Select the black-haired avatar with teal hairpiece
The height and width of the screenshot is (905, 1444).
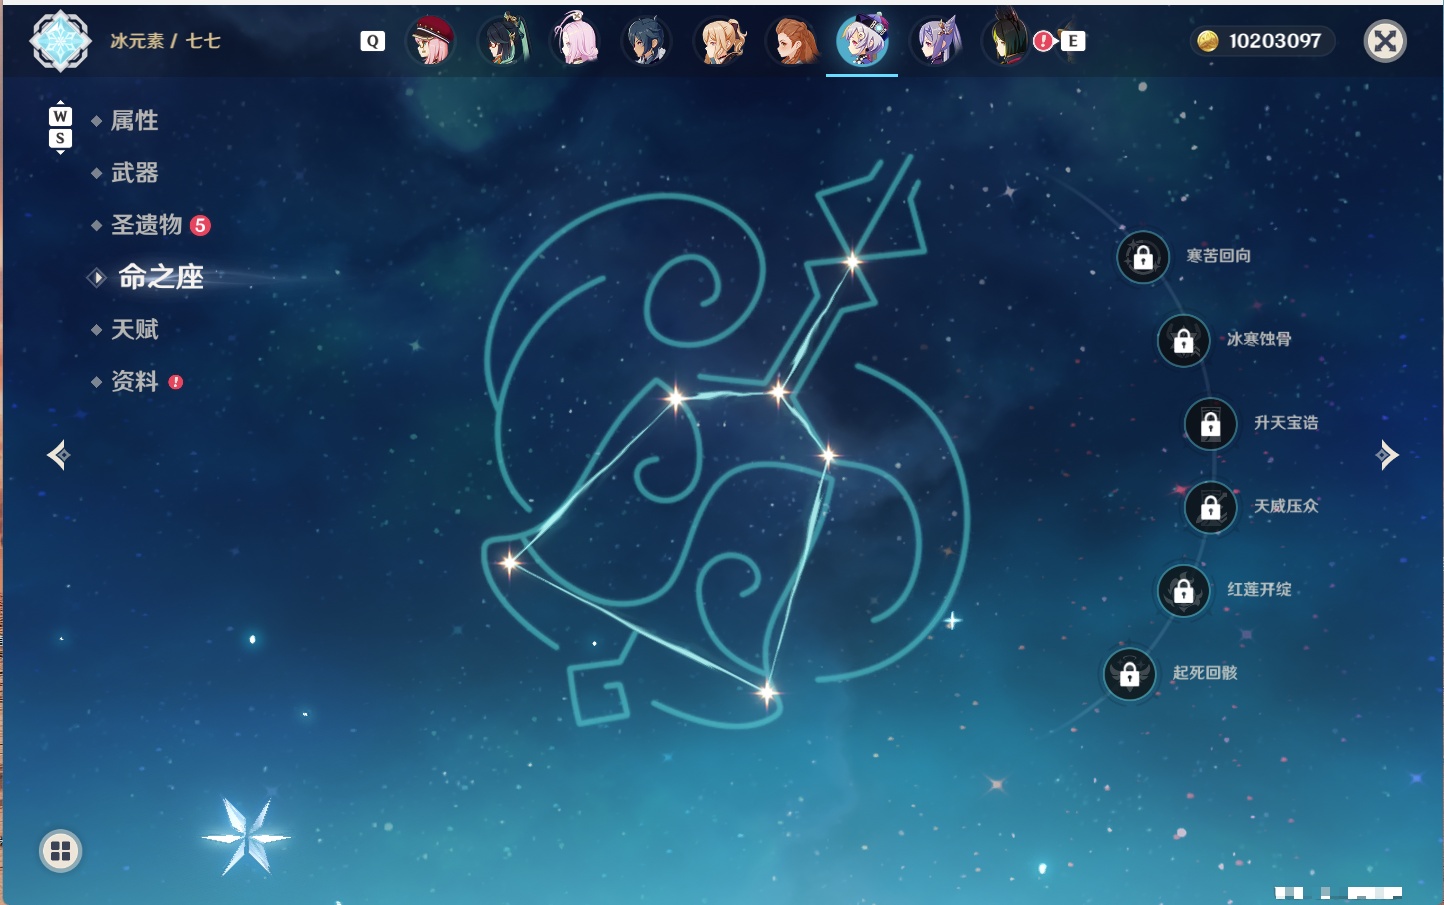pyautogui.click(x=503, y=41)
